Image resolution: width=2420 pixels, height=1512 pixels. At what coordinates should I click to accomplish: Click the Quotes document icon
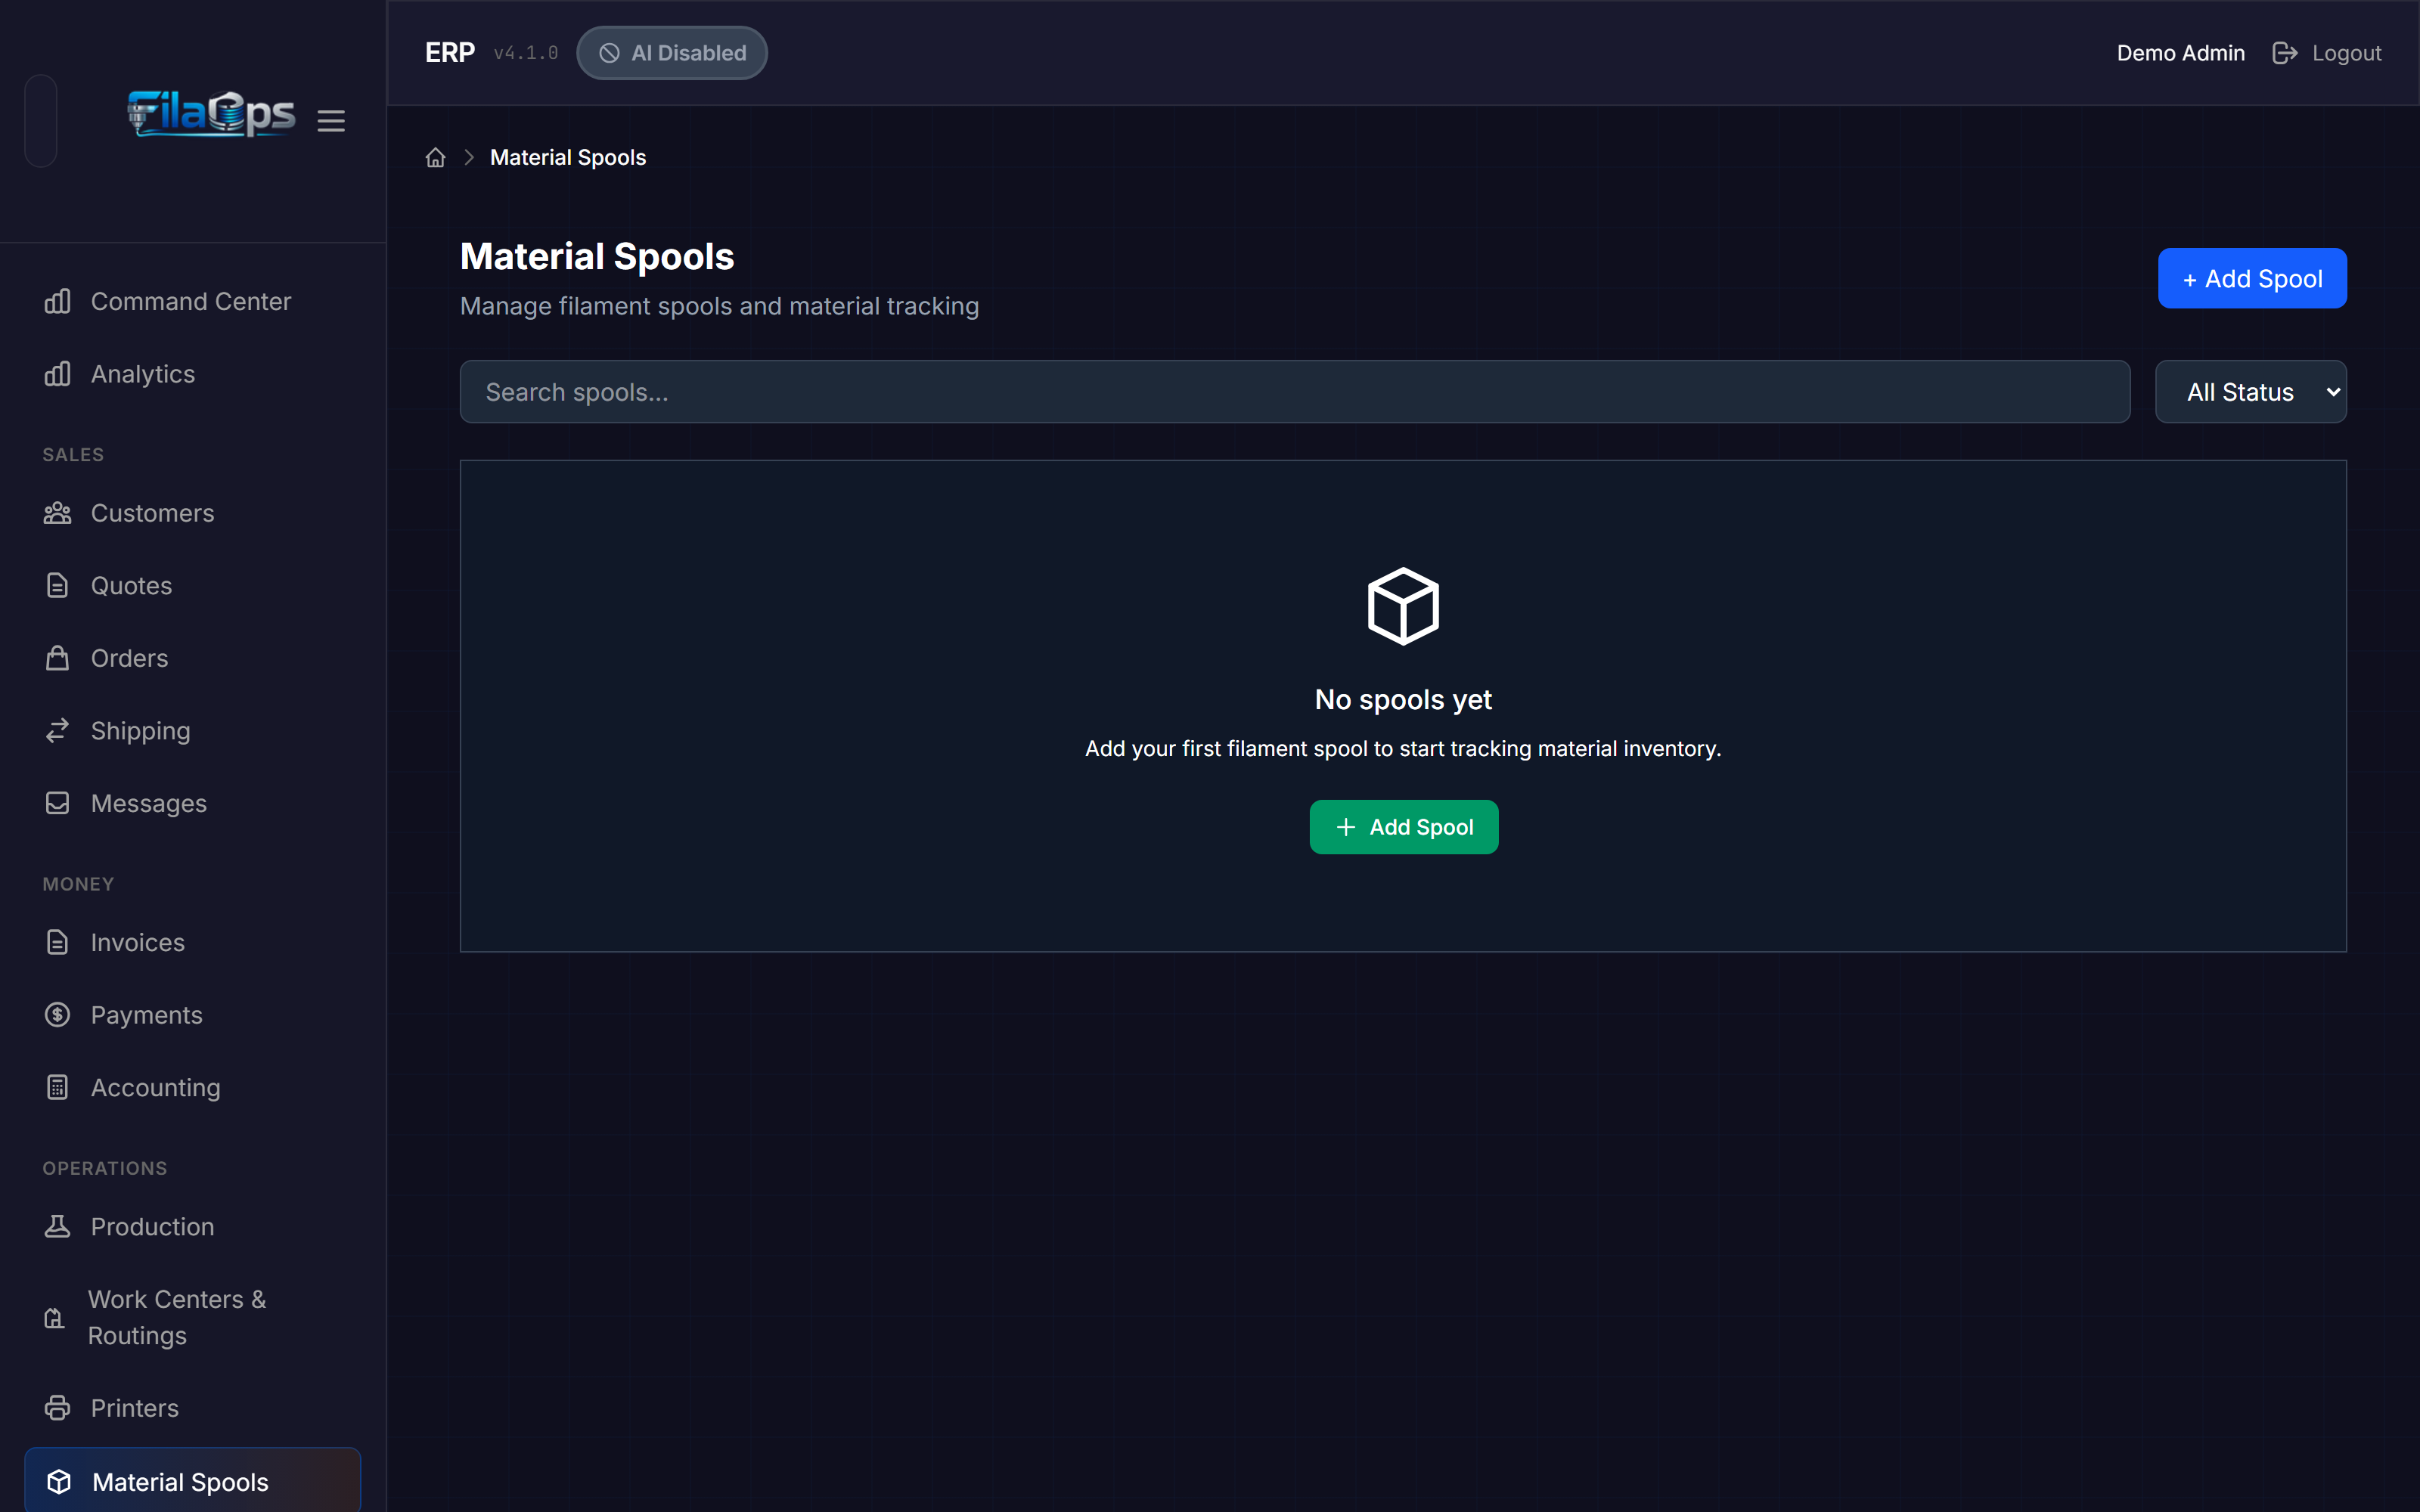pyautogui.click(x=58, y=586)
